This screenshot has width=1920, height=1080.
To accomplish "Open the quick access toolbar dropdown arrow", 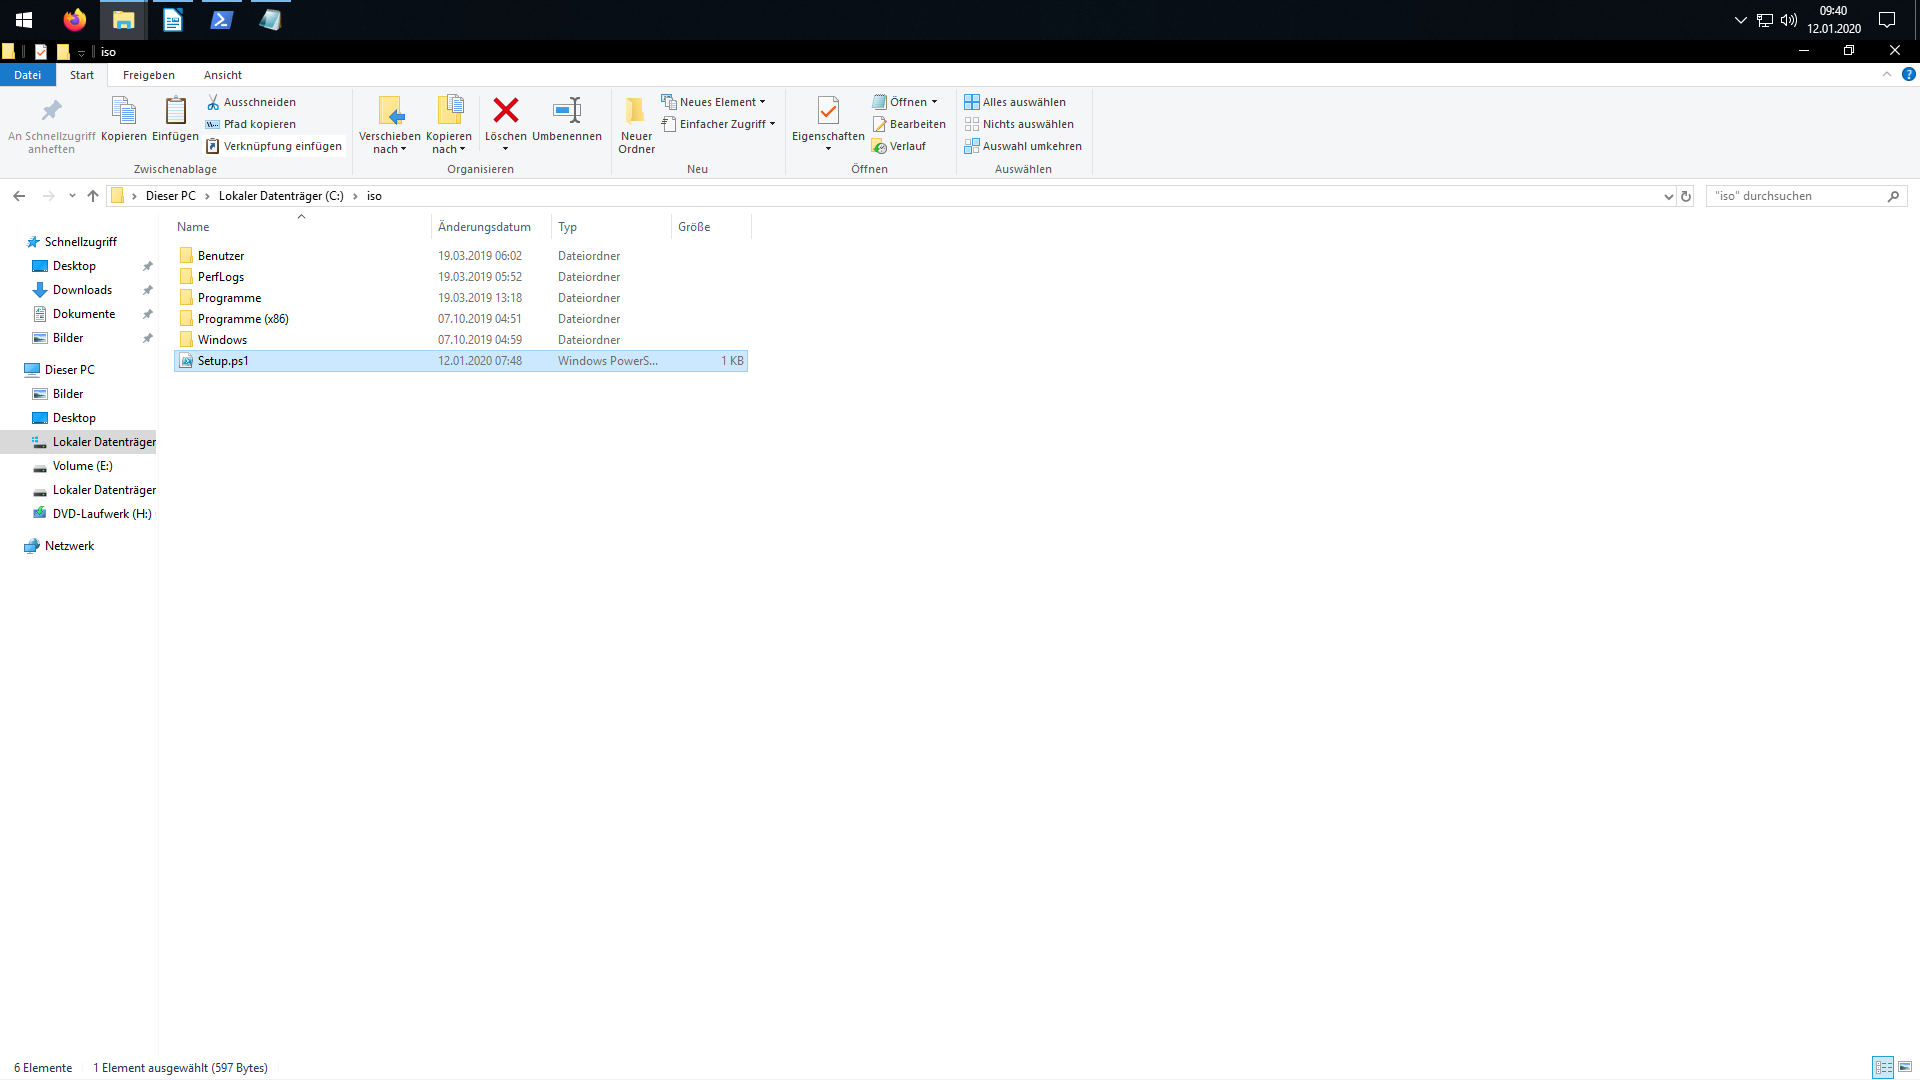I will [82, 52].
